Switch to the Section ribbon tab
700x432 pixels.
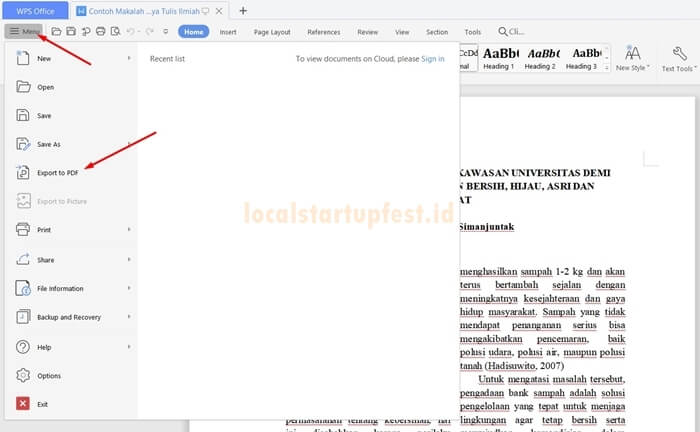click(437, 32)
